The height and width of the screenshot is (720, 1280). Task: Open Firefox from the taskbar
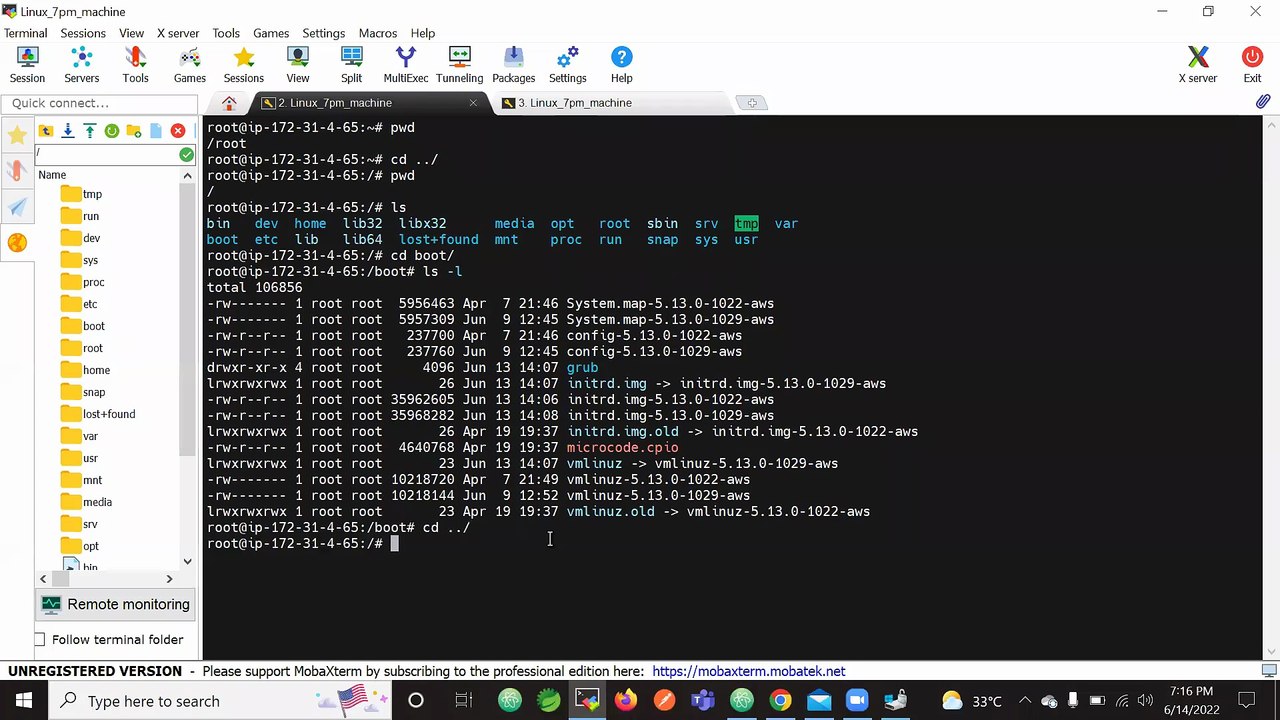pos(626,701)
